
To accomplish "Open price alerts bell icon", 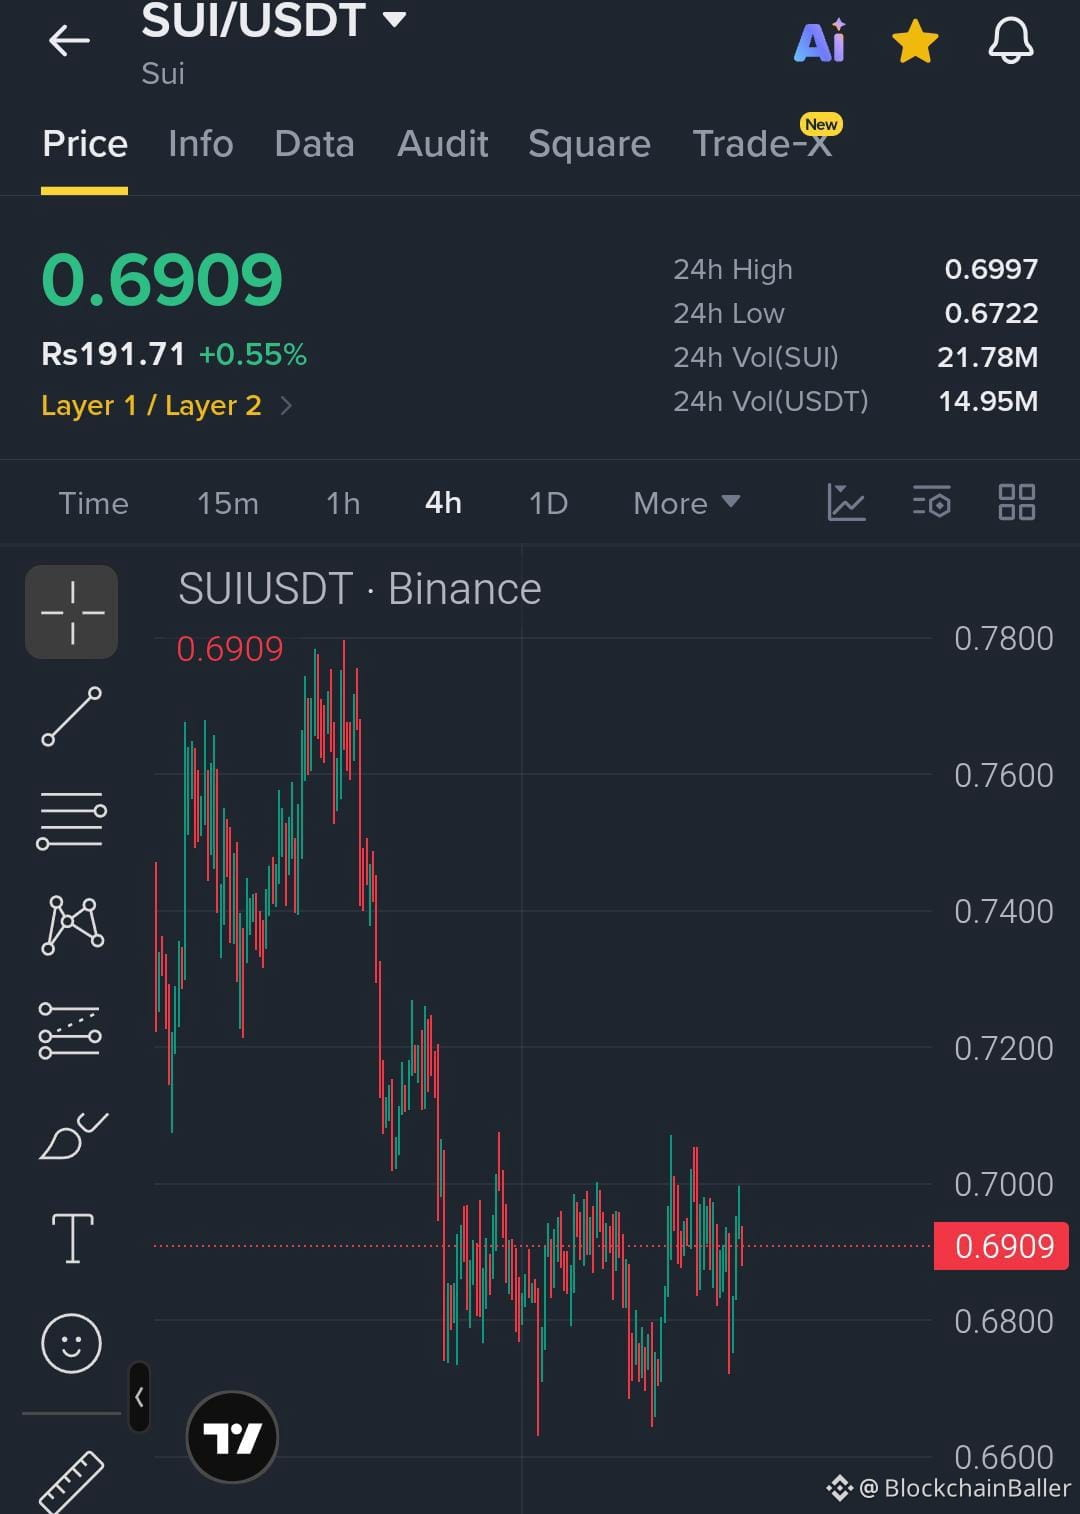I will pos(1011,41).
